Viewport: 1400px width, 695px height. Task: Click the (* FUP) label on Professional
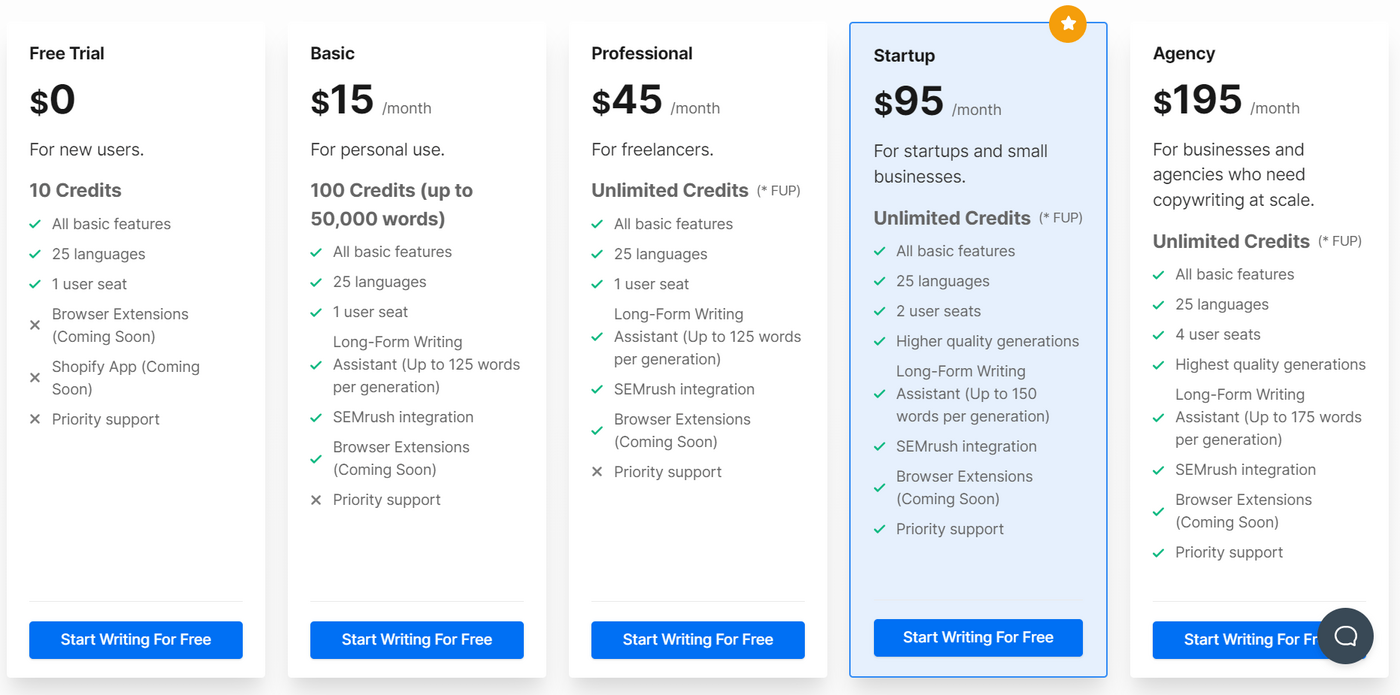780,190
